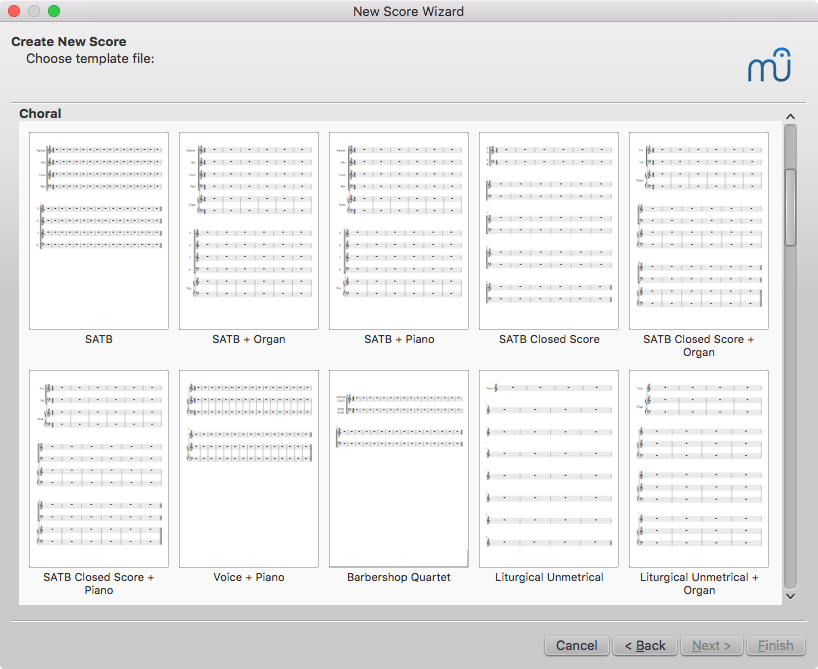Pick the Voice + Piano template
The height and width of the screenshot is (669, 818).
click(x=249, y=469)
